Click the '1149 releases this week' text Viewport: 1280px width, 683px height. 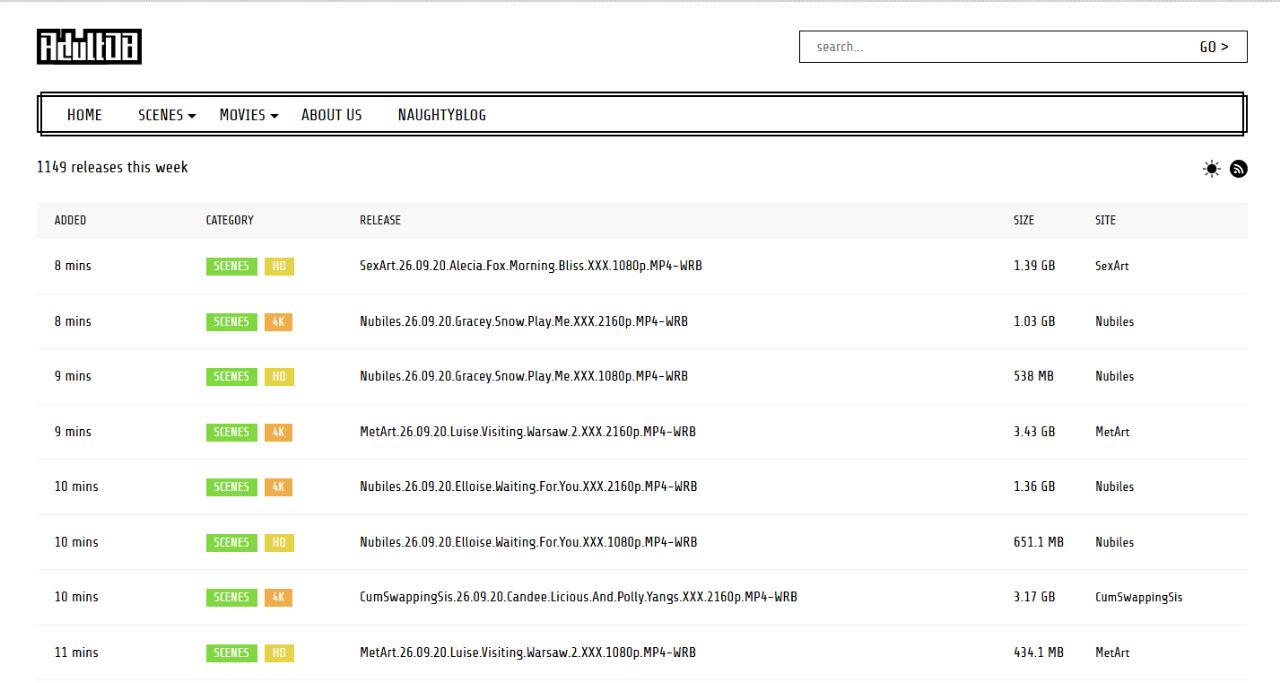coord(112,167)
